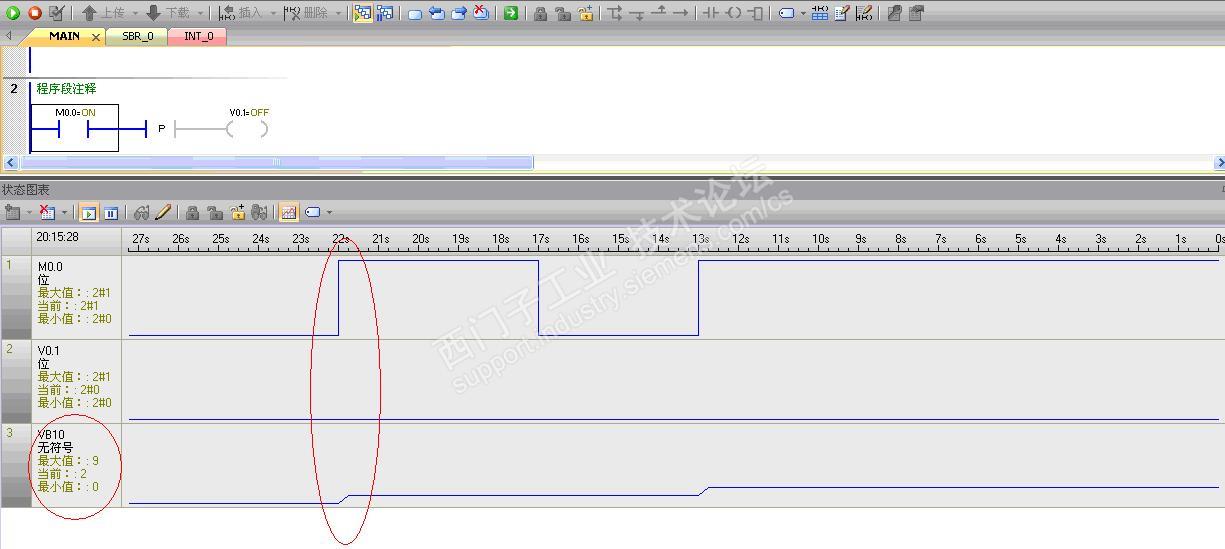Insert horizontal line arrow icon
The width and height of the screenshot is (1225, 549).
coord(680,13)
